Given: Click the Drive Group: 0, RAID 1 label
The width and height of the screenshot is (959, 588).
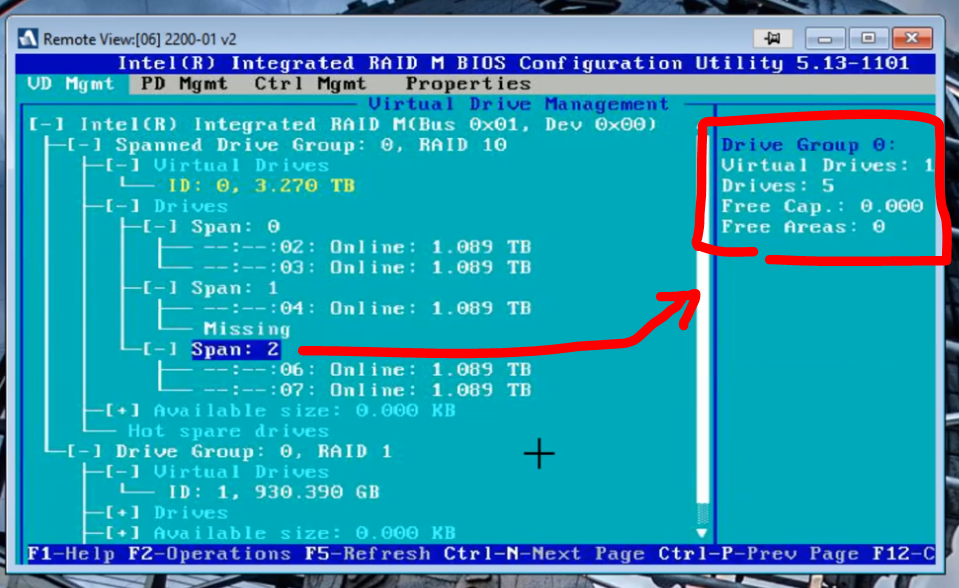Looking at the screenshot, I should tap(254, 452).
